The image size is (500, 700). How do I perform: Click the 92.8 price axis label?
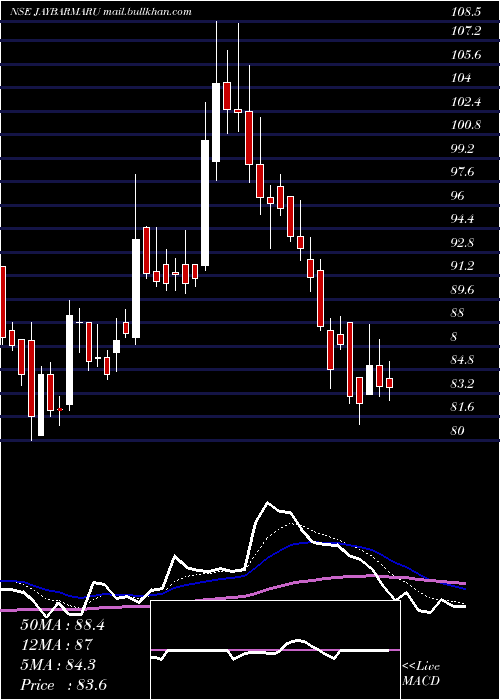coord(463,242)
